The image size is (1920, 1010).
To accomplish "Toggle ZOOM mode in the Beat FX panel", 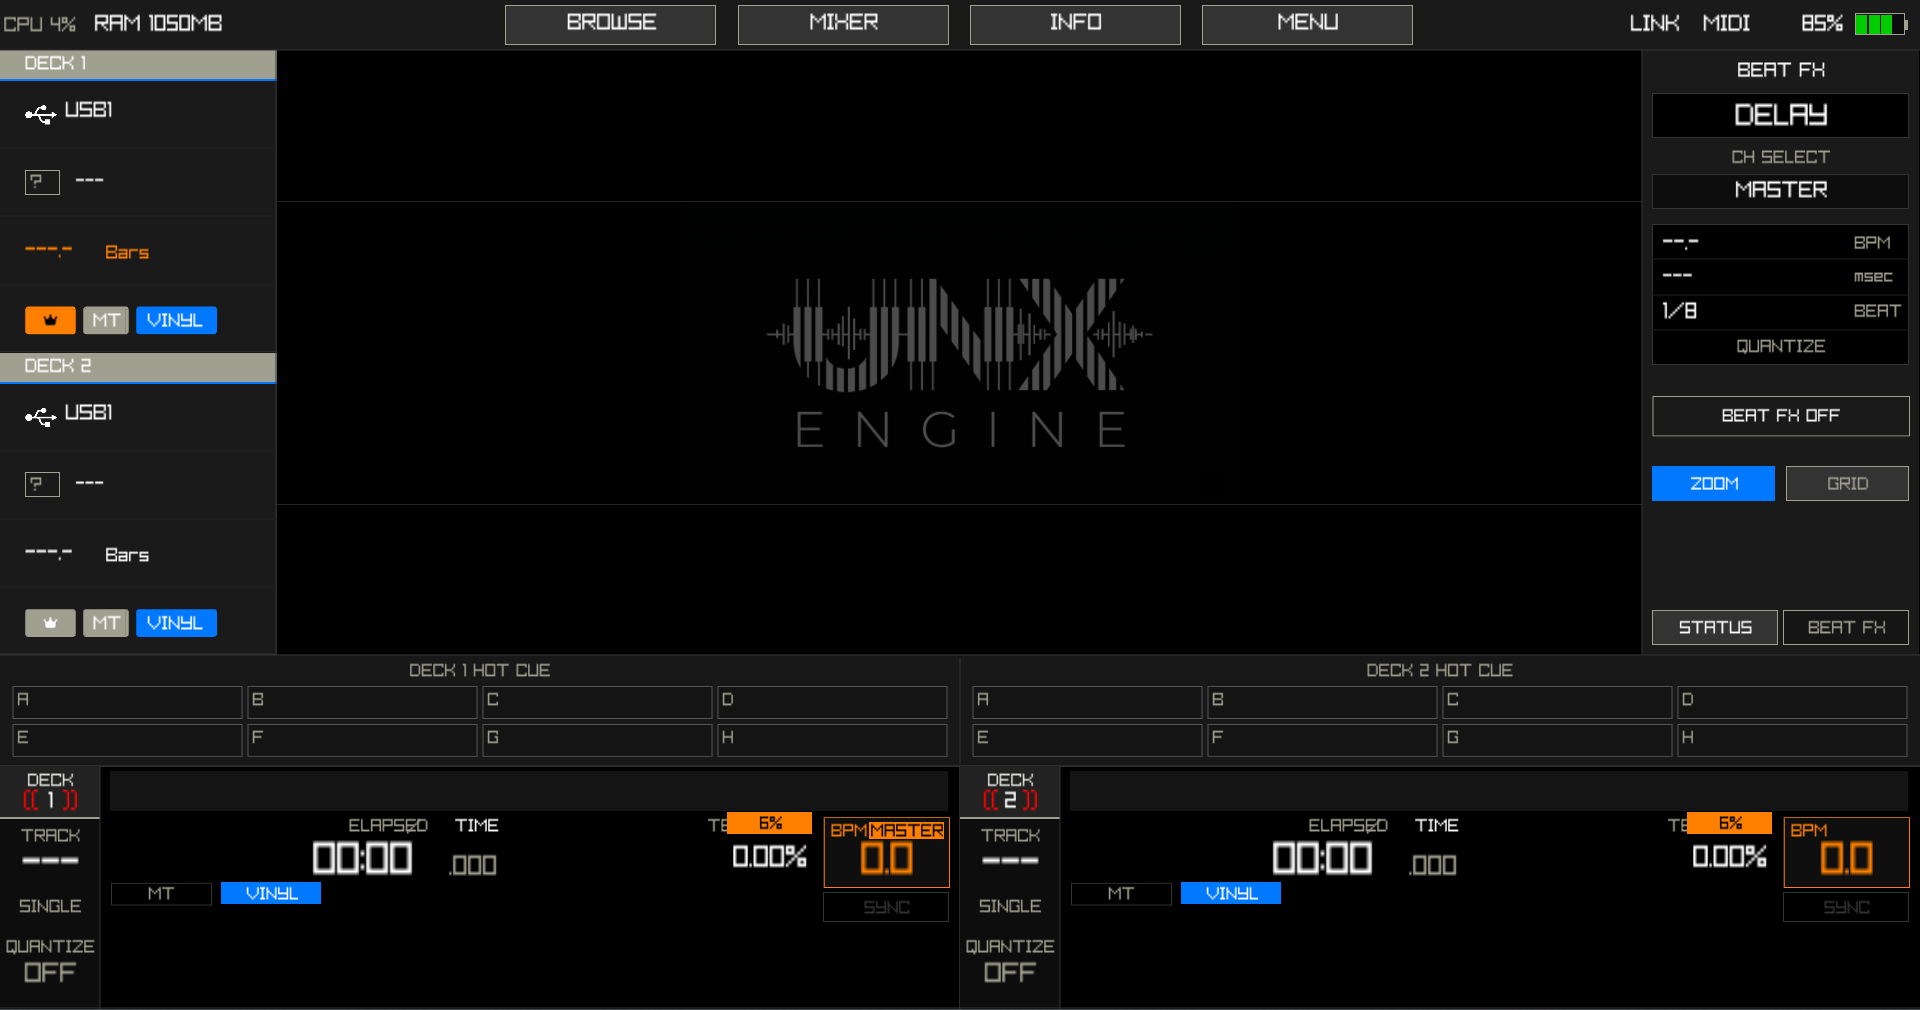I will 1712,483.
